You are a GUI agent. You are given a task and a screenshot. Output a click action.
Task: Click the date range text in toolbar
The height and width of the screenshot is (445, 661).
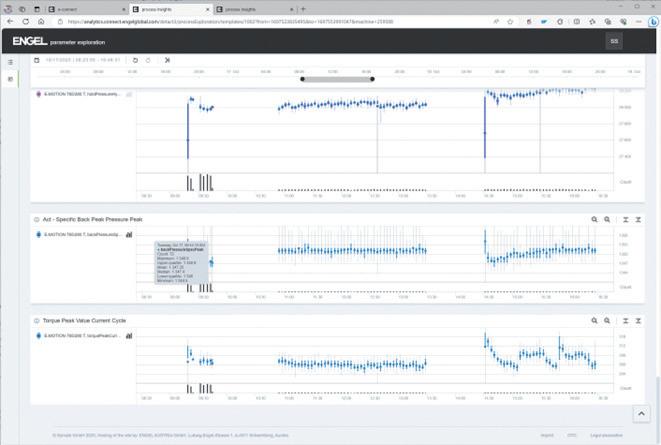[x=83, y=60]
